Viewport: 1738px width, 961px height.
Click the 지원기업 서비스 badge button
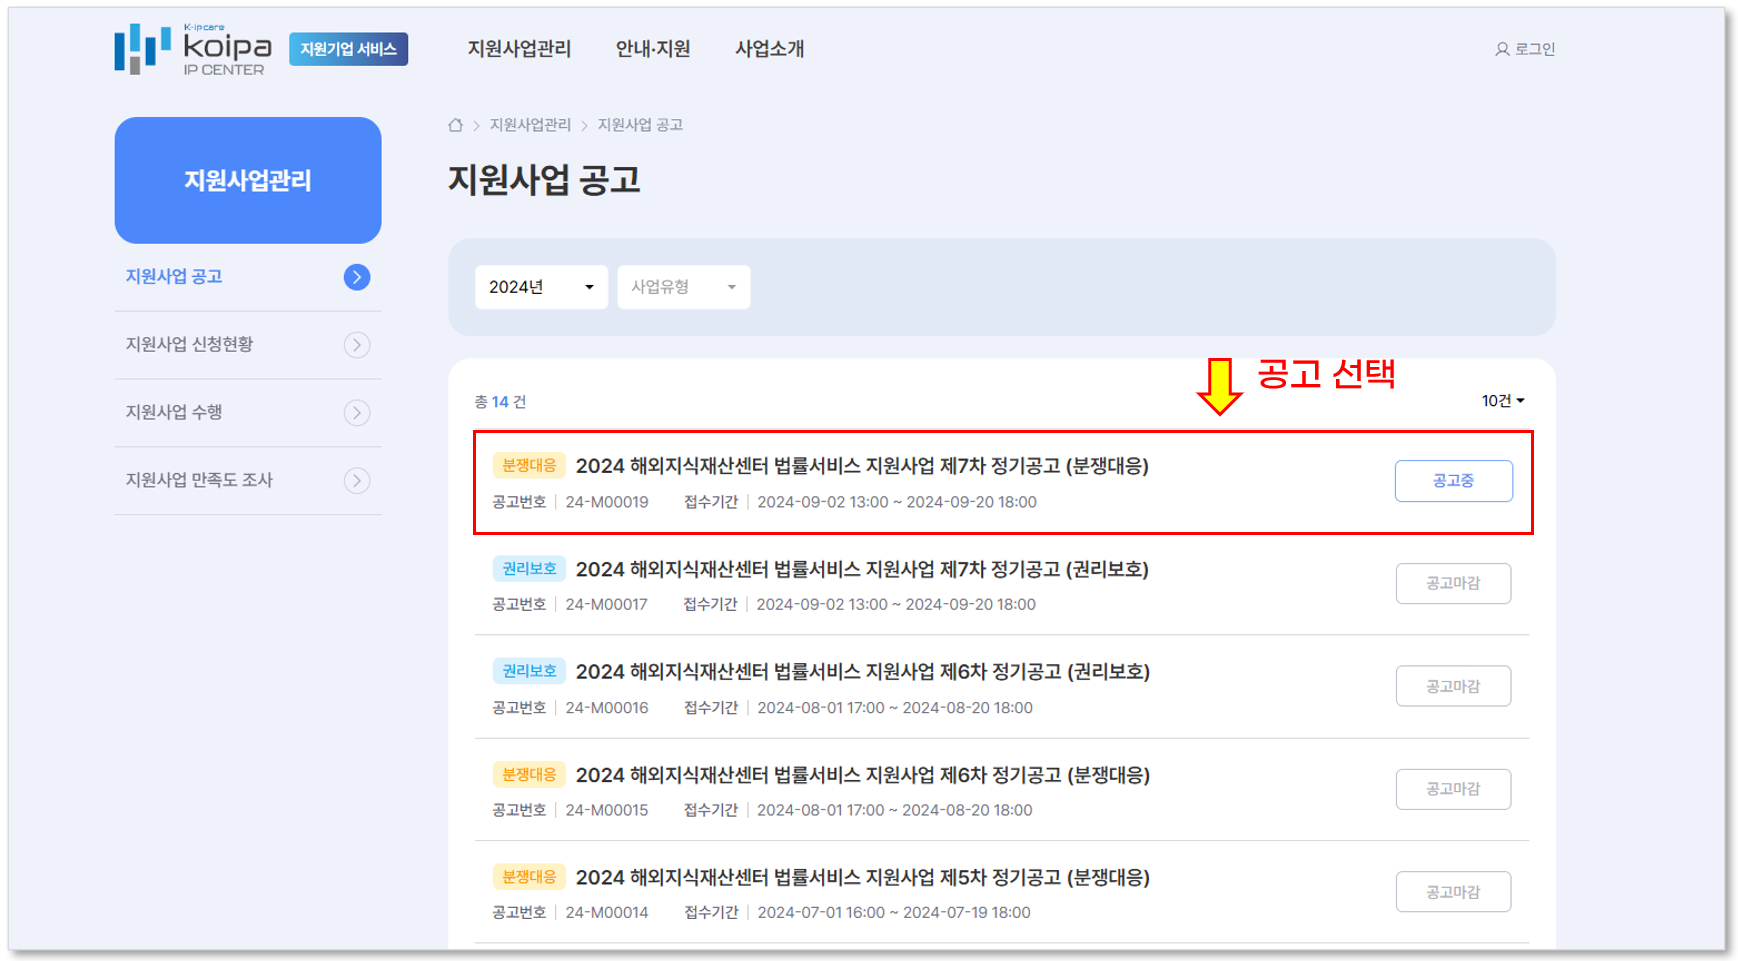click(x=349, y=49)
